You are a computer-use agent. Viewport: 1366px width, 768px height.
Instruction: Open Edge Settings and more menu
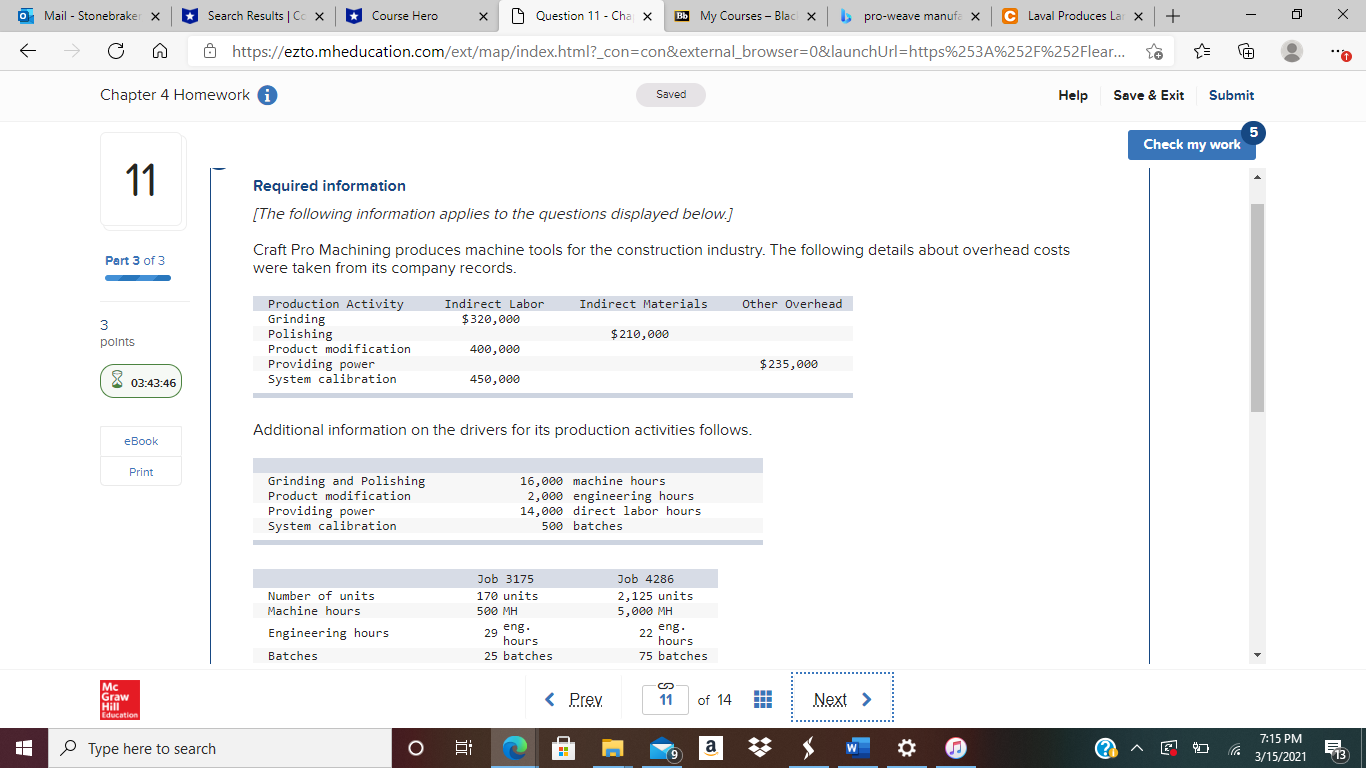point(1340,52)
